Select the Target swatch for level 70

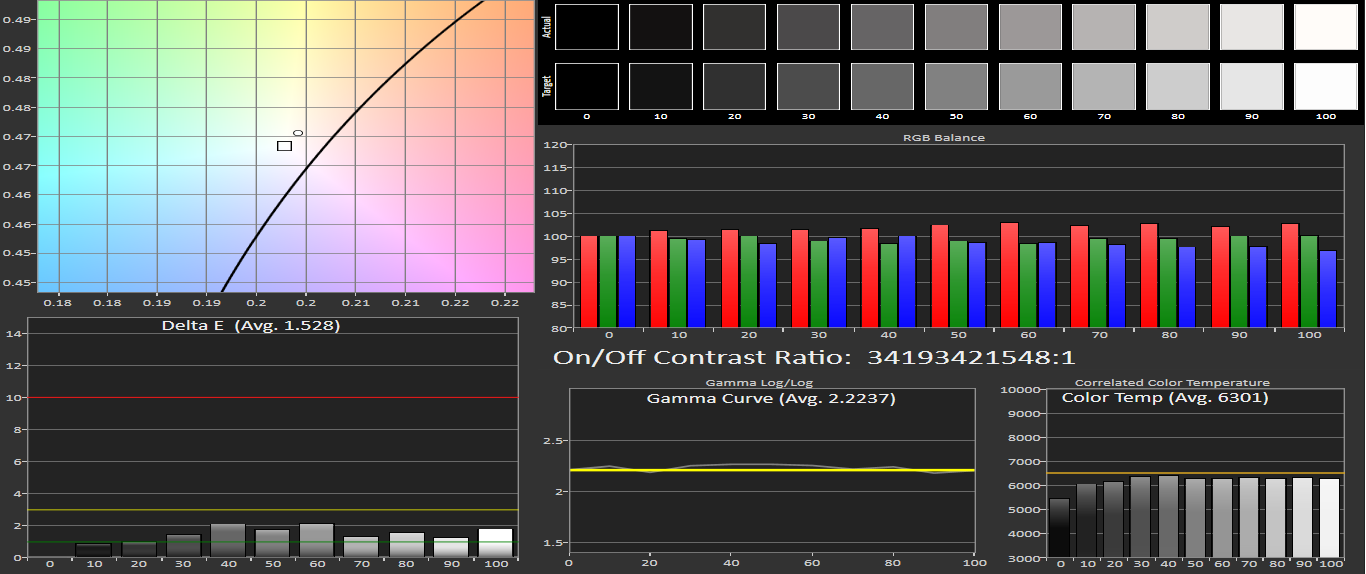(1103, 86)
